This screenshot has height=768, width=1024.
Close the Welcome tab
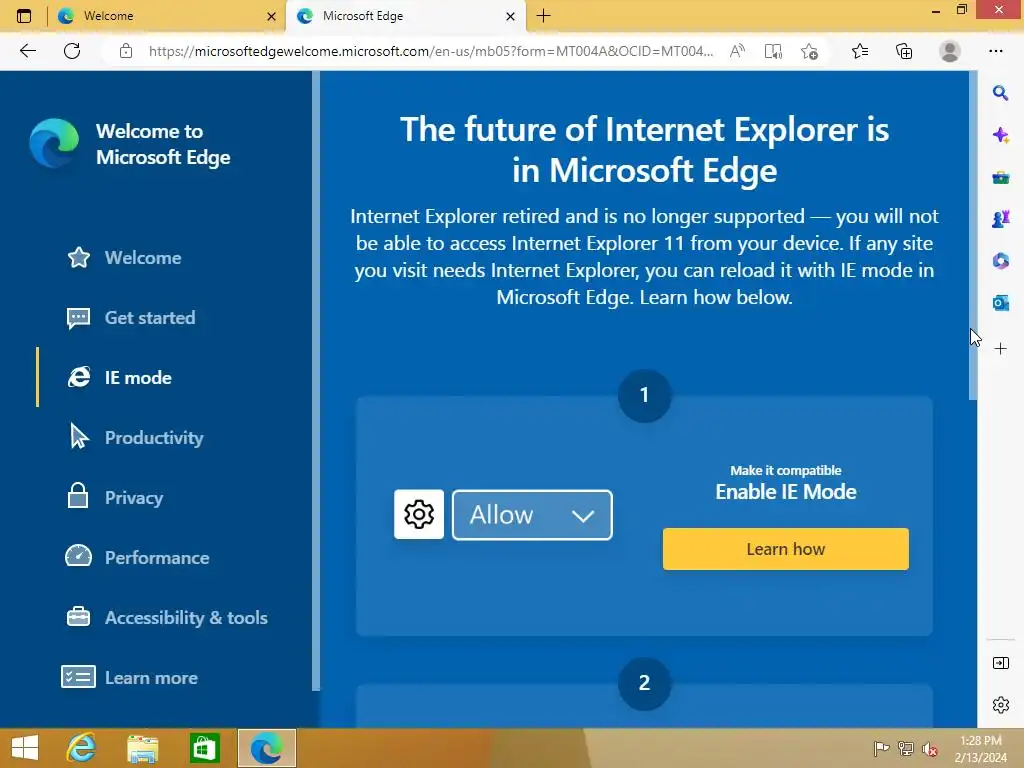272,16
